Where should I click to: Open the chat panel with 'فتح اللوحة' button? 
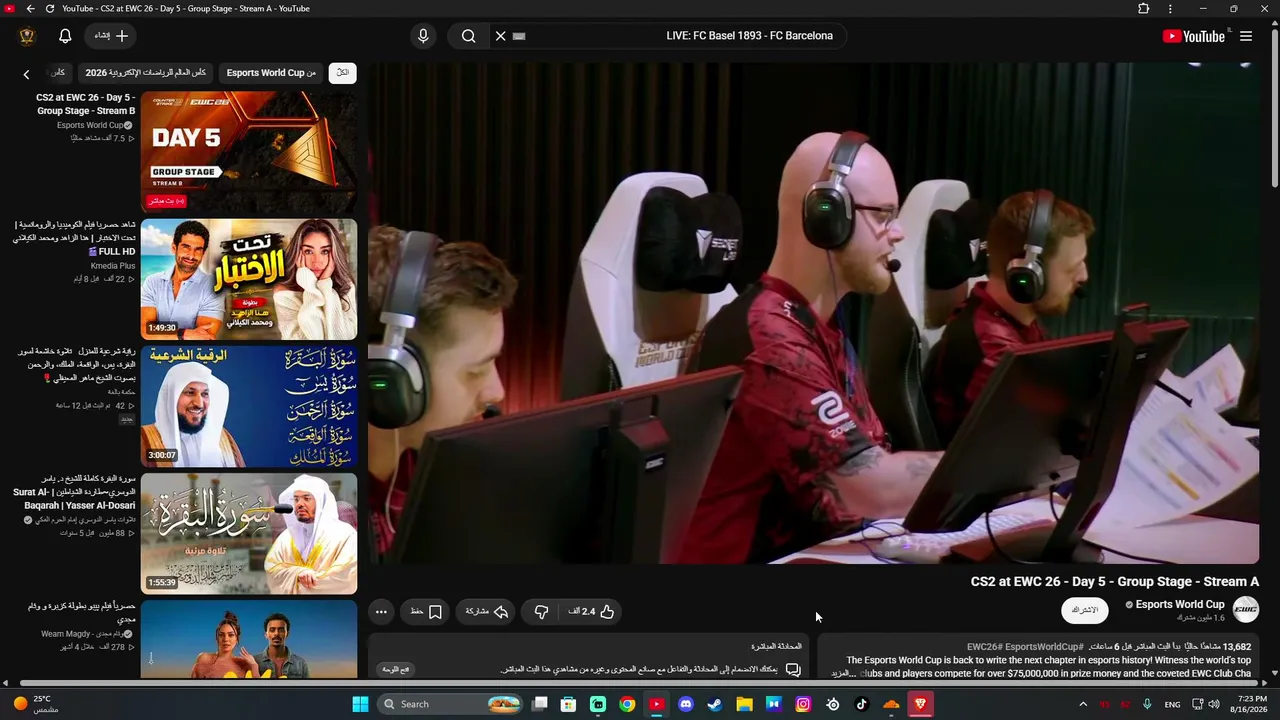point(396,670)
